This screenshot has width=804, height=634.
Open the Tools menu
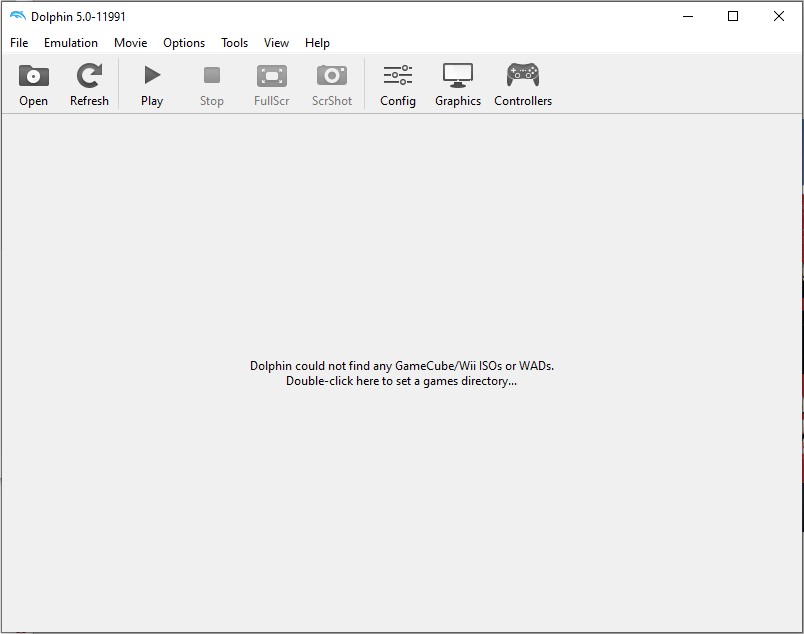coord(234,43)
